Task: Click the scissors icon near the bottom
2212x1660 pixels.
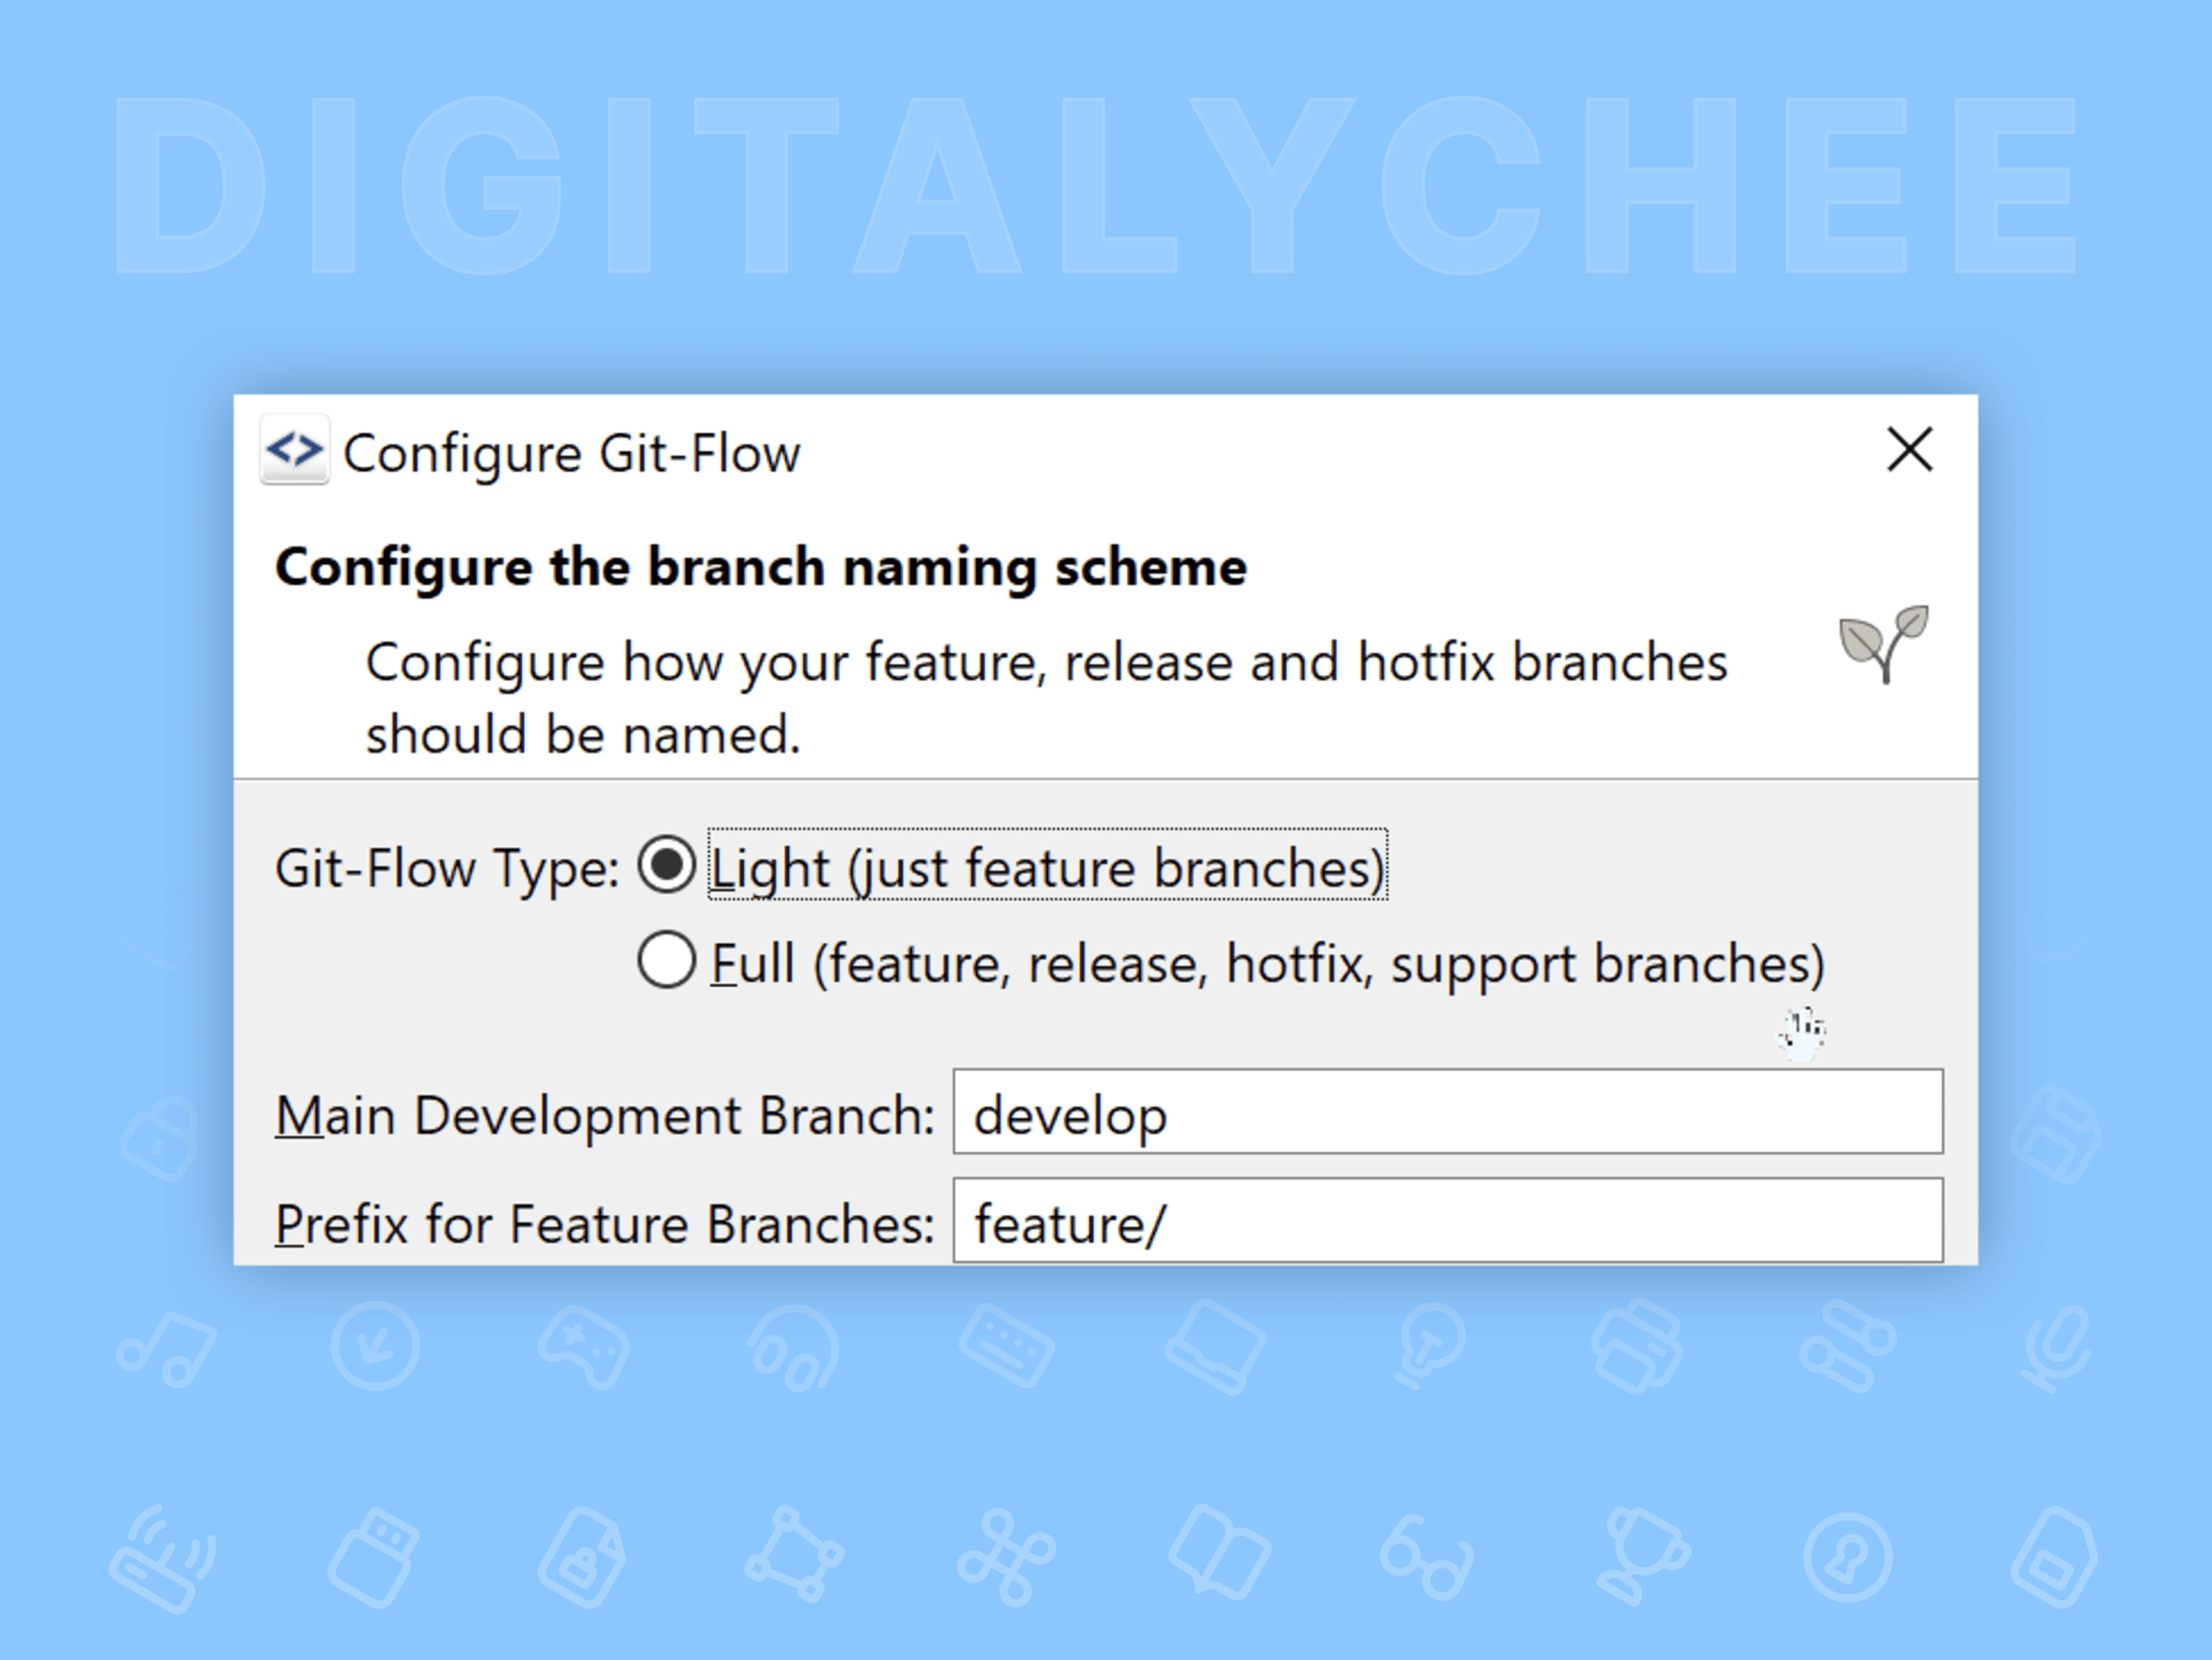Action: 1007,1556
